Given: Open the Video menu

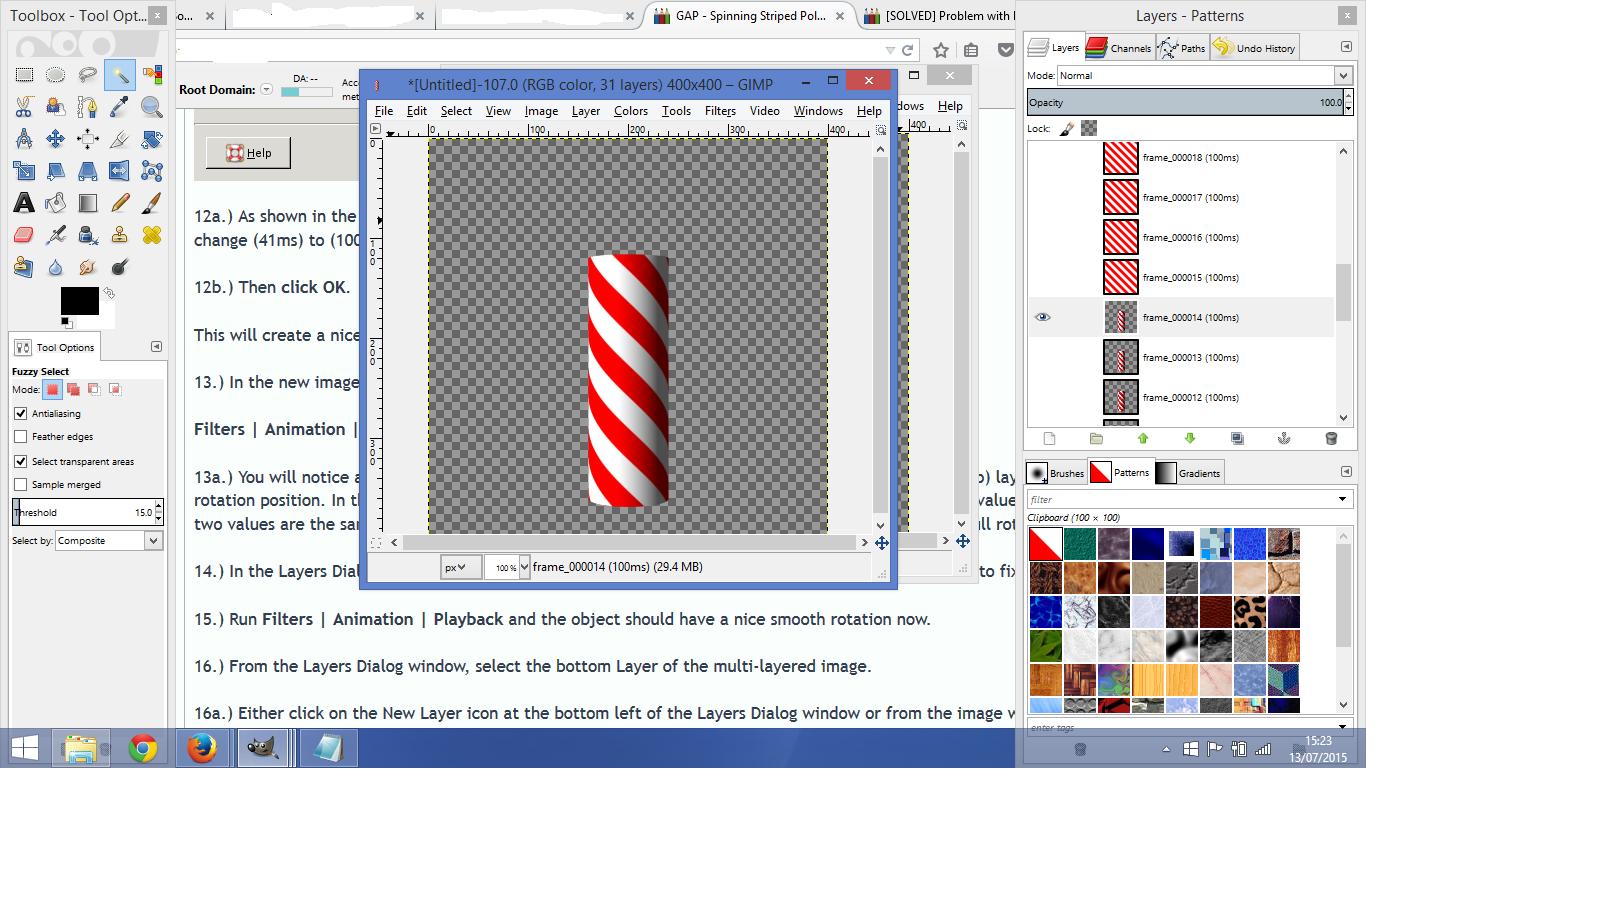Looking at the screenshot, I should coord(765,111).
